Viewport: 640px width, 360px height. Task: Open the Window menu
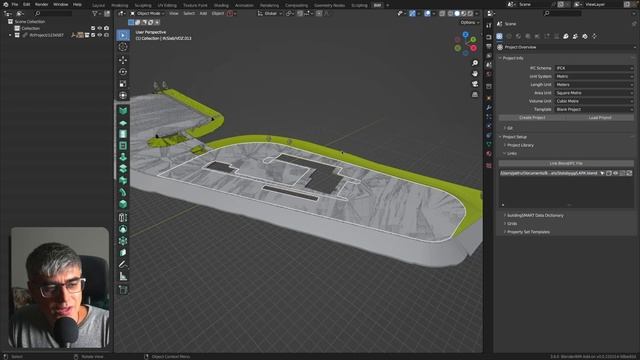click(60, 4)
